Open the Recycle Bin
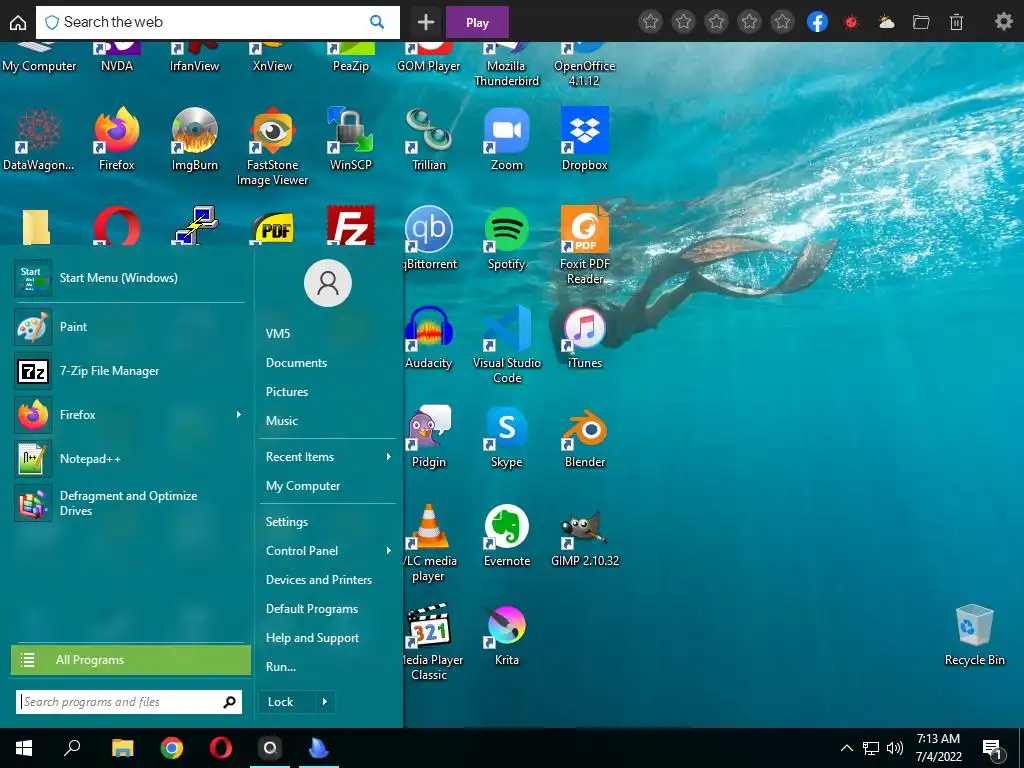Screen dimensions: 1024x768 (x=974, y=635)
